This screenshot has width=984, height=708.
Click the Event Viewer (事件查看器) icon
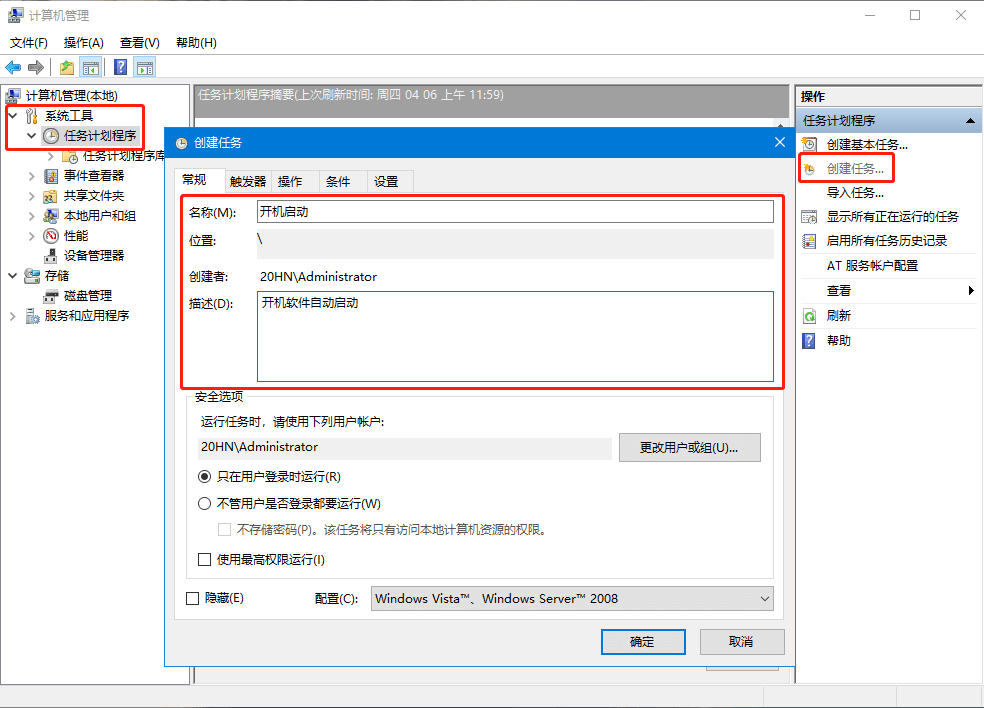click(x=51, y=176)
